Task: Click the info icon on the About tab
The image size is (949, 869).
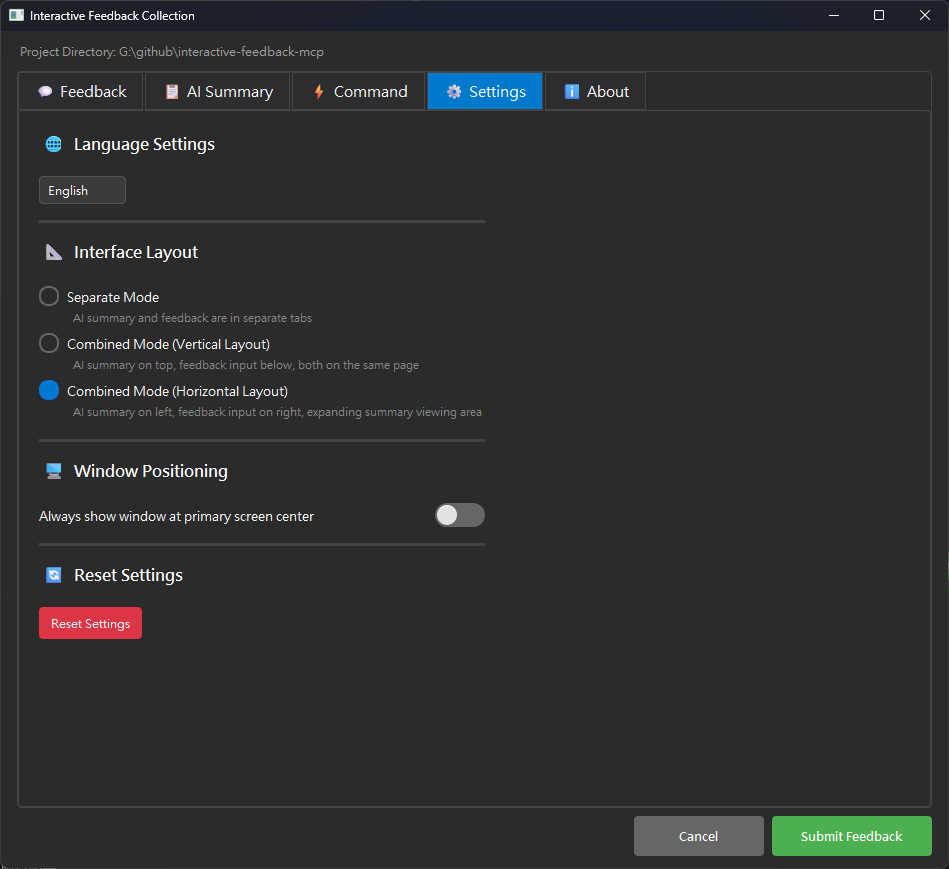Action: pos(572,90)
